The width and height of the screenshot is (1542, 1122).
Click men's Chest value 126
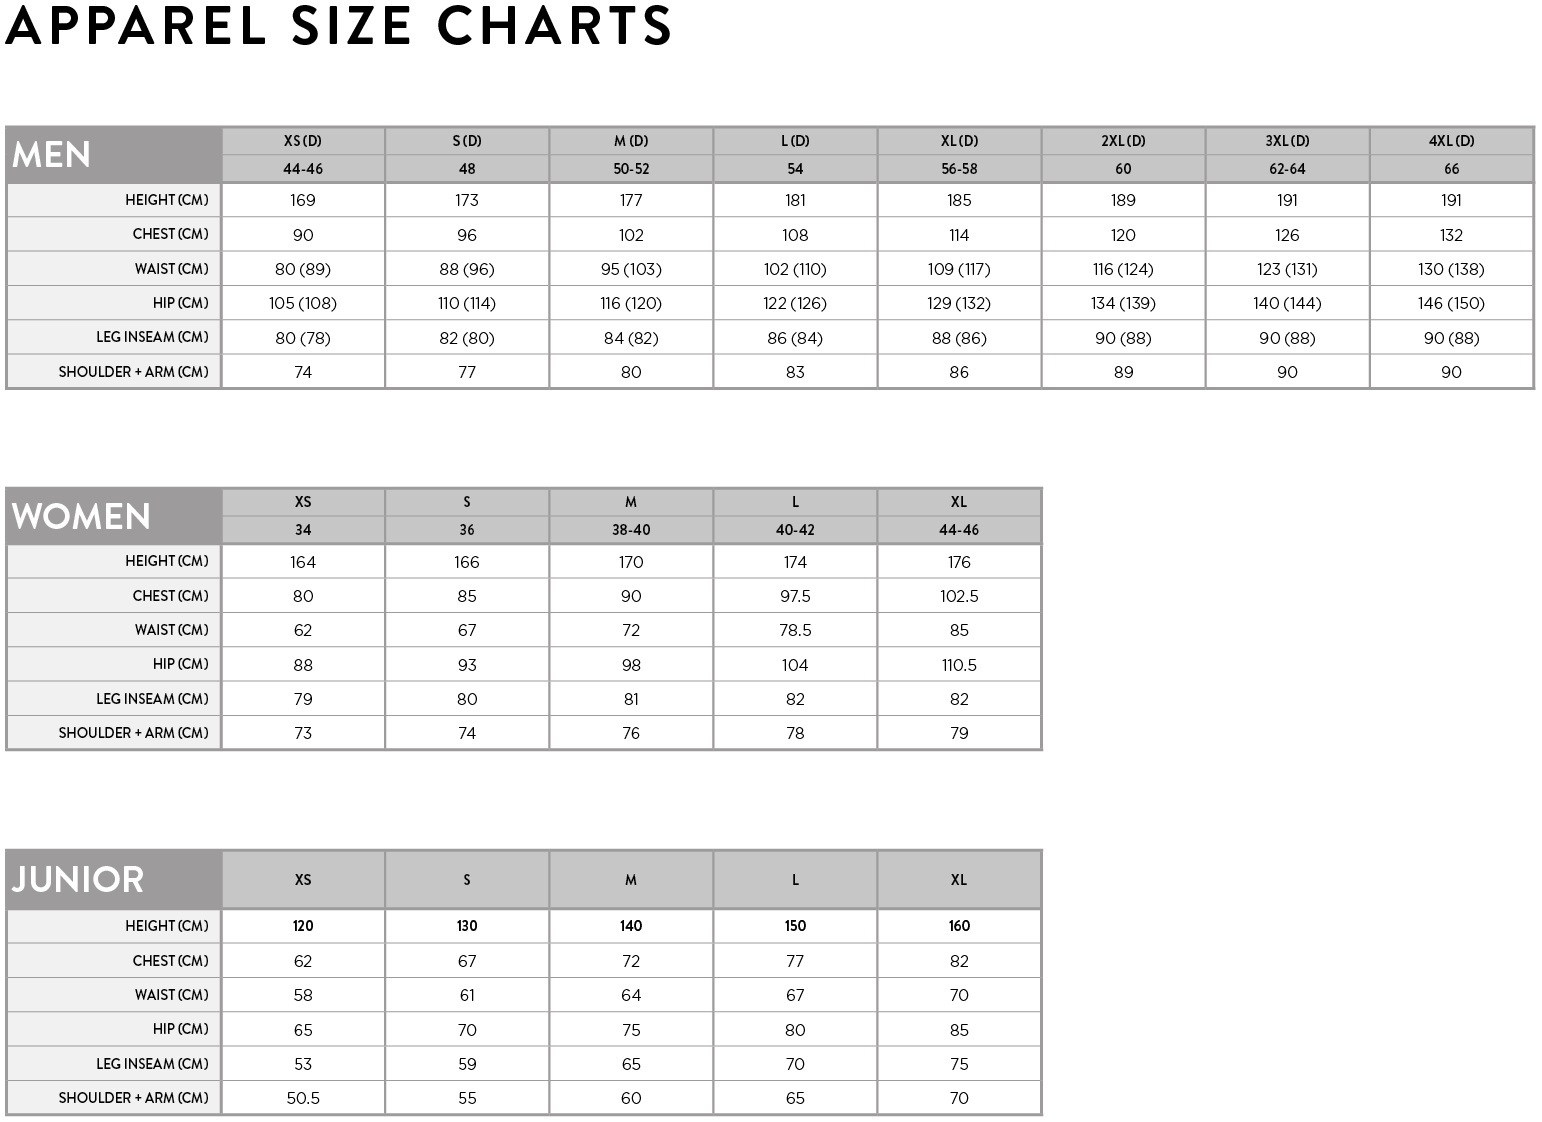click(x=1287, y=235)
